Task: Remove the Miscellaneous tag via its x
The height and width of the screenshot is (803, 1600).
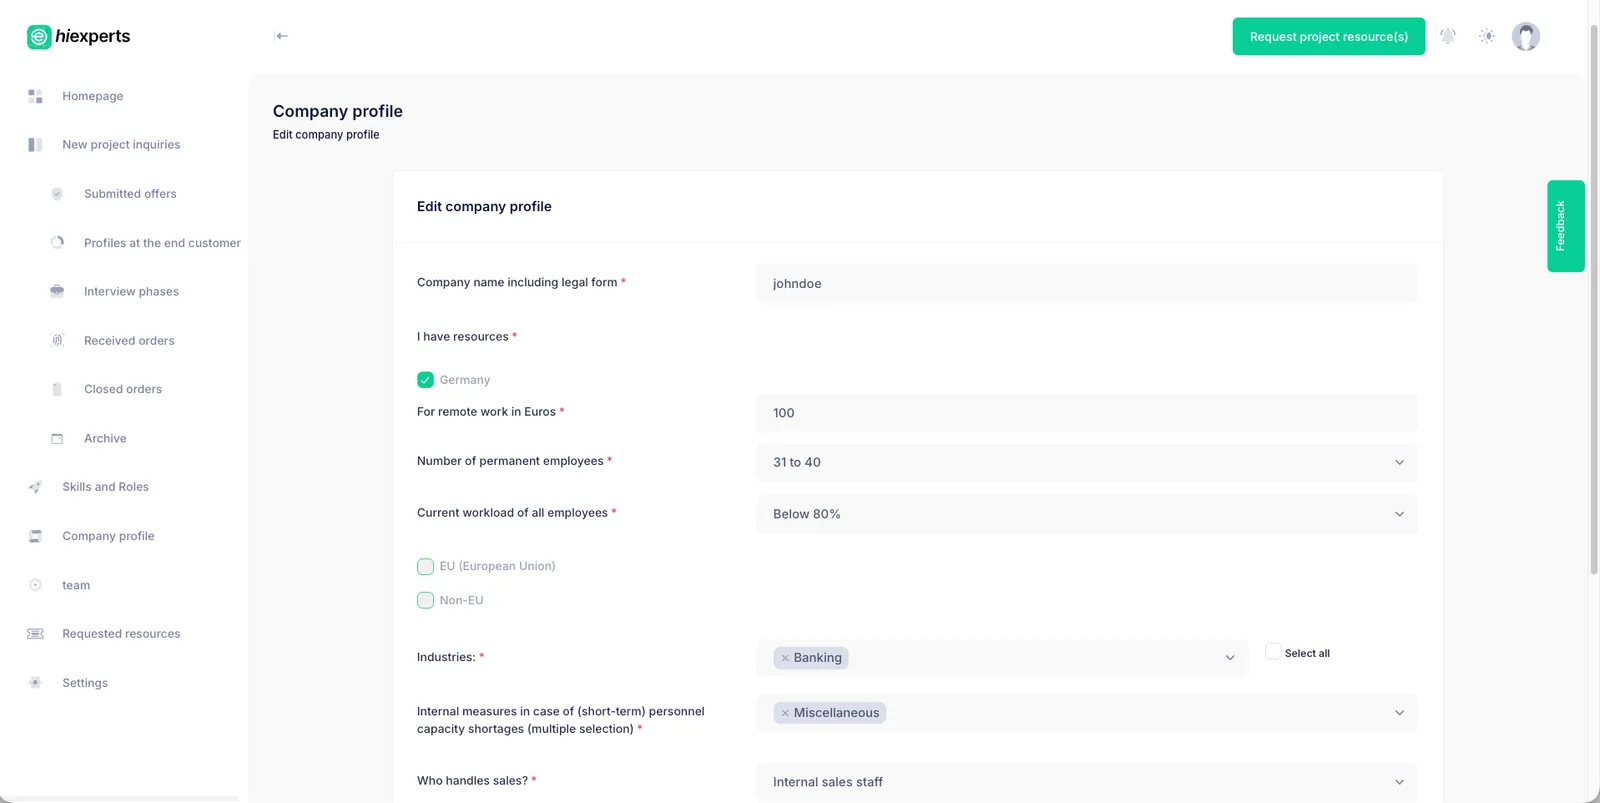Action: [785, 713]
